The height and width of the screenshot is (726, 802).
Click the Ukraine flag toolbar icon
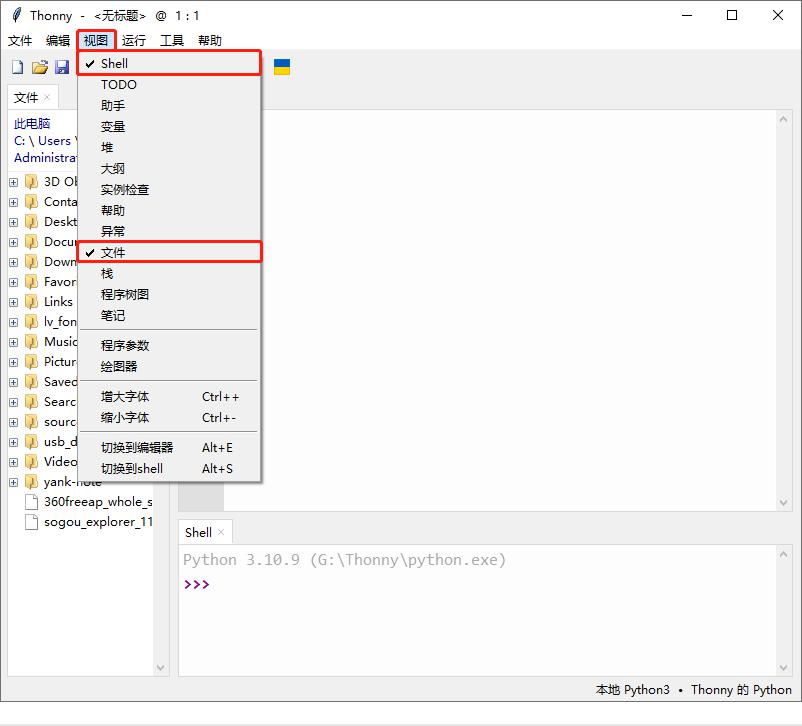point(282,67)
